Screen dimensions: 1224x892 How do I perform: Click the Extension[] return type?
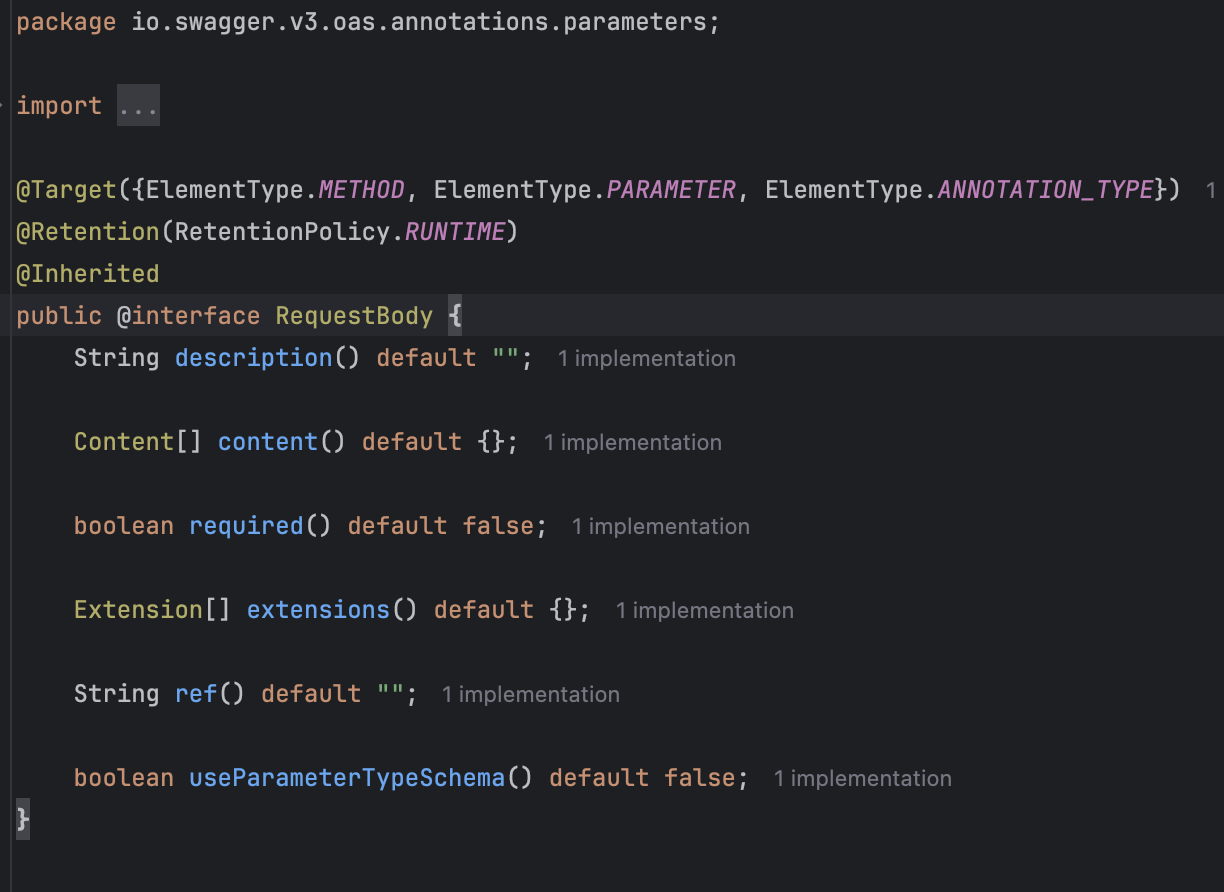click(153, 610)
